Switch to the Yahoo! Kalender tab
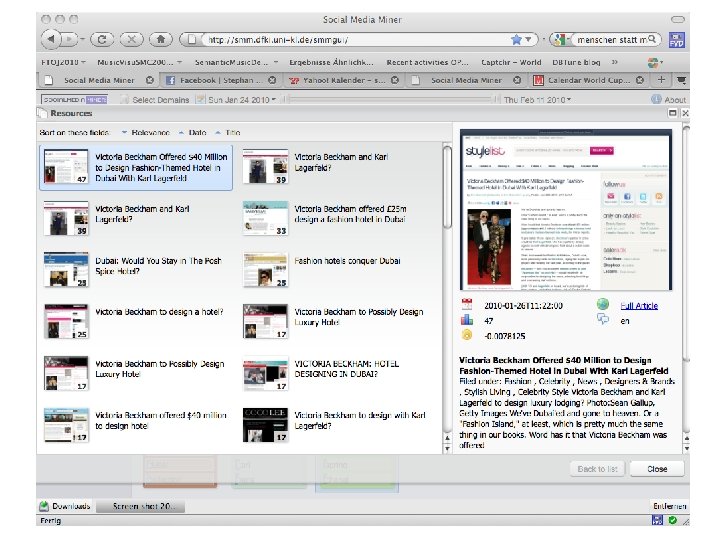The image size is (720, 540). click(x=343, y=80)
